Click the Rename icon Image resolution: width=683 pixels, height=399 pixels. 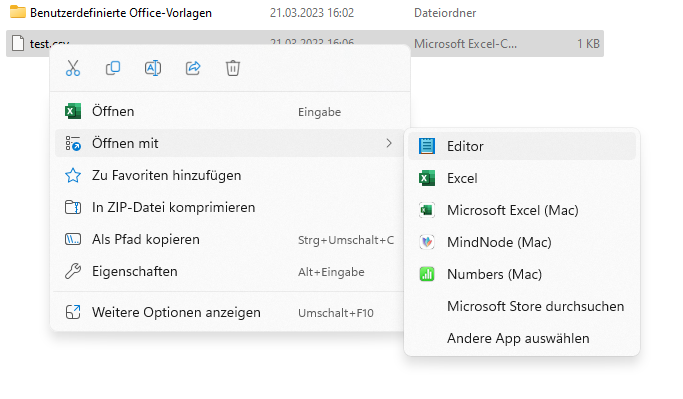click(x=153, y=68)
